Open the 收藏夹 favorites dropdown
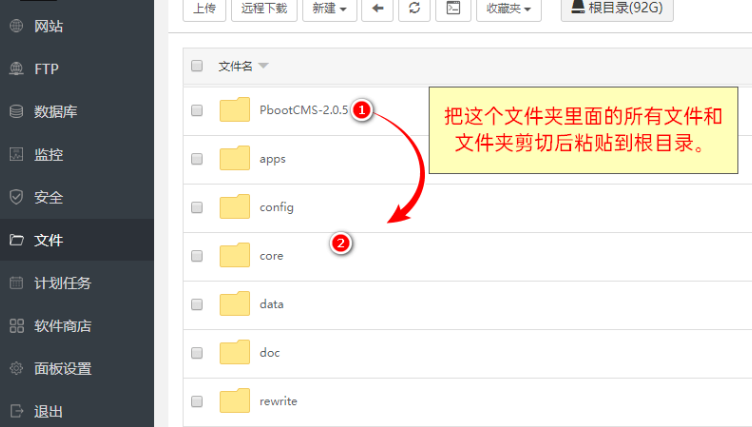 coord(509,9)
